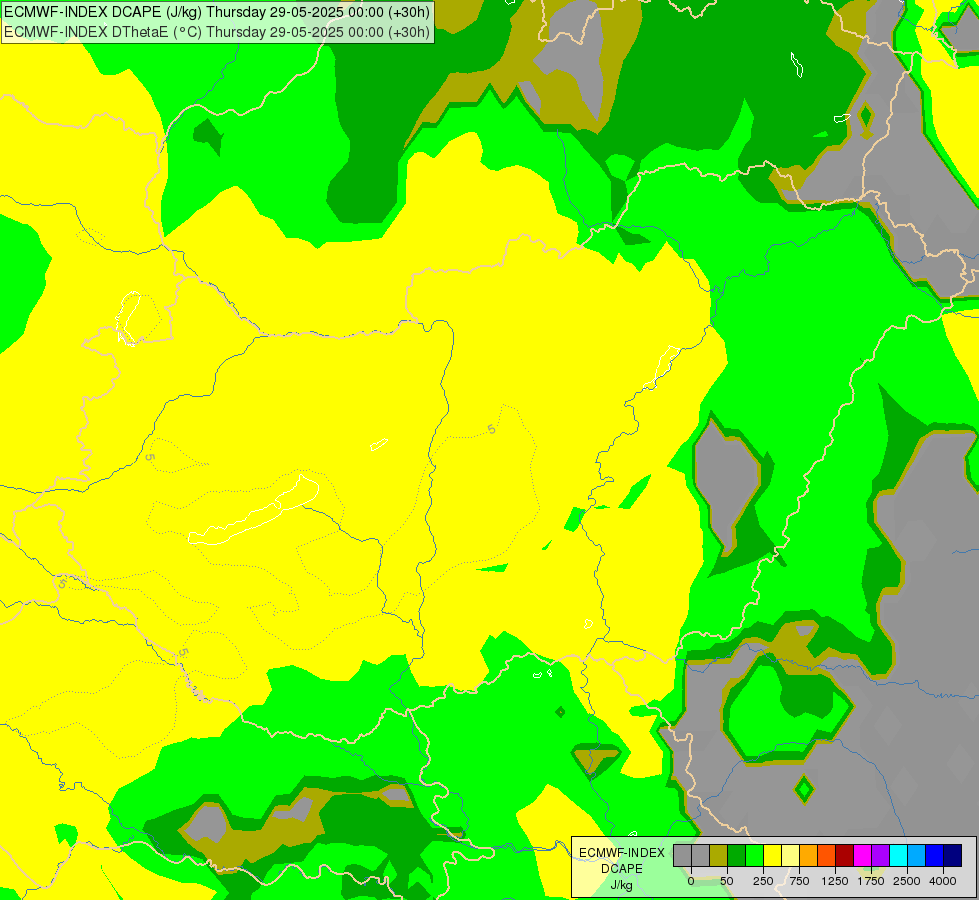Click the pale yellow legend swatch
Viewport: 979px width, 900px height.
[790, 855]
